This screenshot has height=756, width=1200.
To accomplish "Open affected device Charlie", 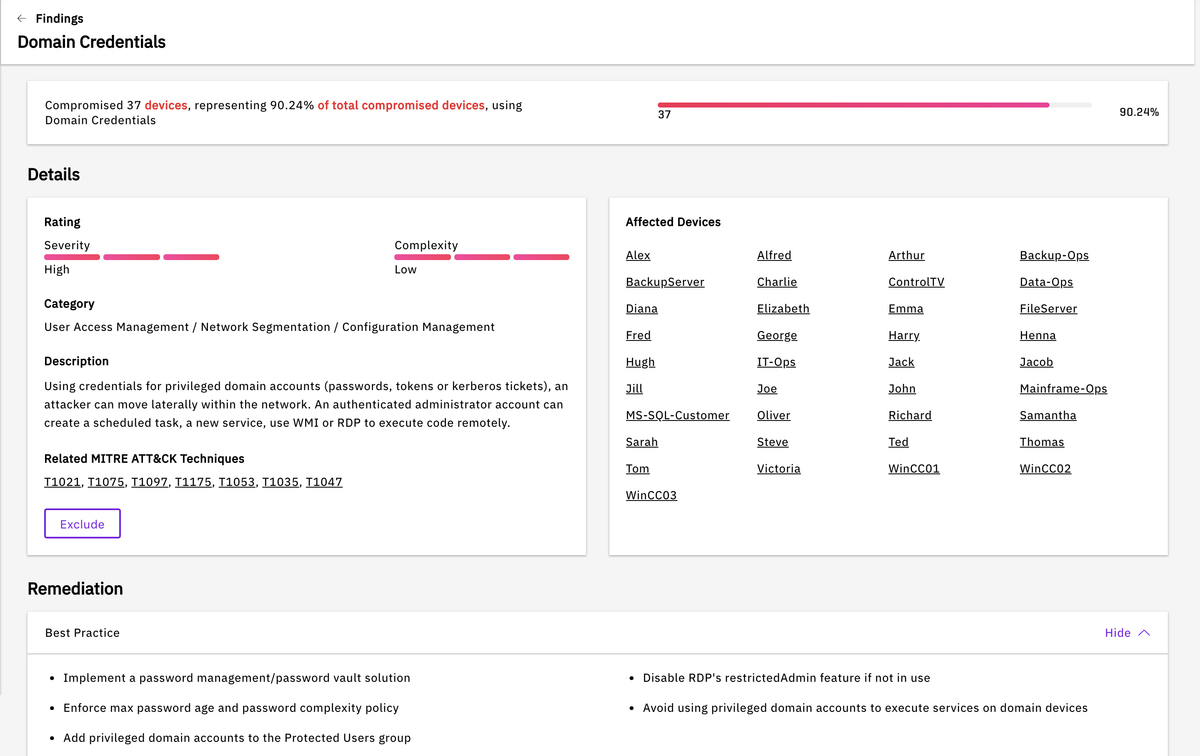I will (777, 282).
